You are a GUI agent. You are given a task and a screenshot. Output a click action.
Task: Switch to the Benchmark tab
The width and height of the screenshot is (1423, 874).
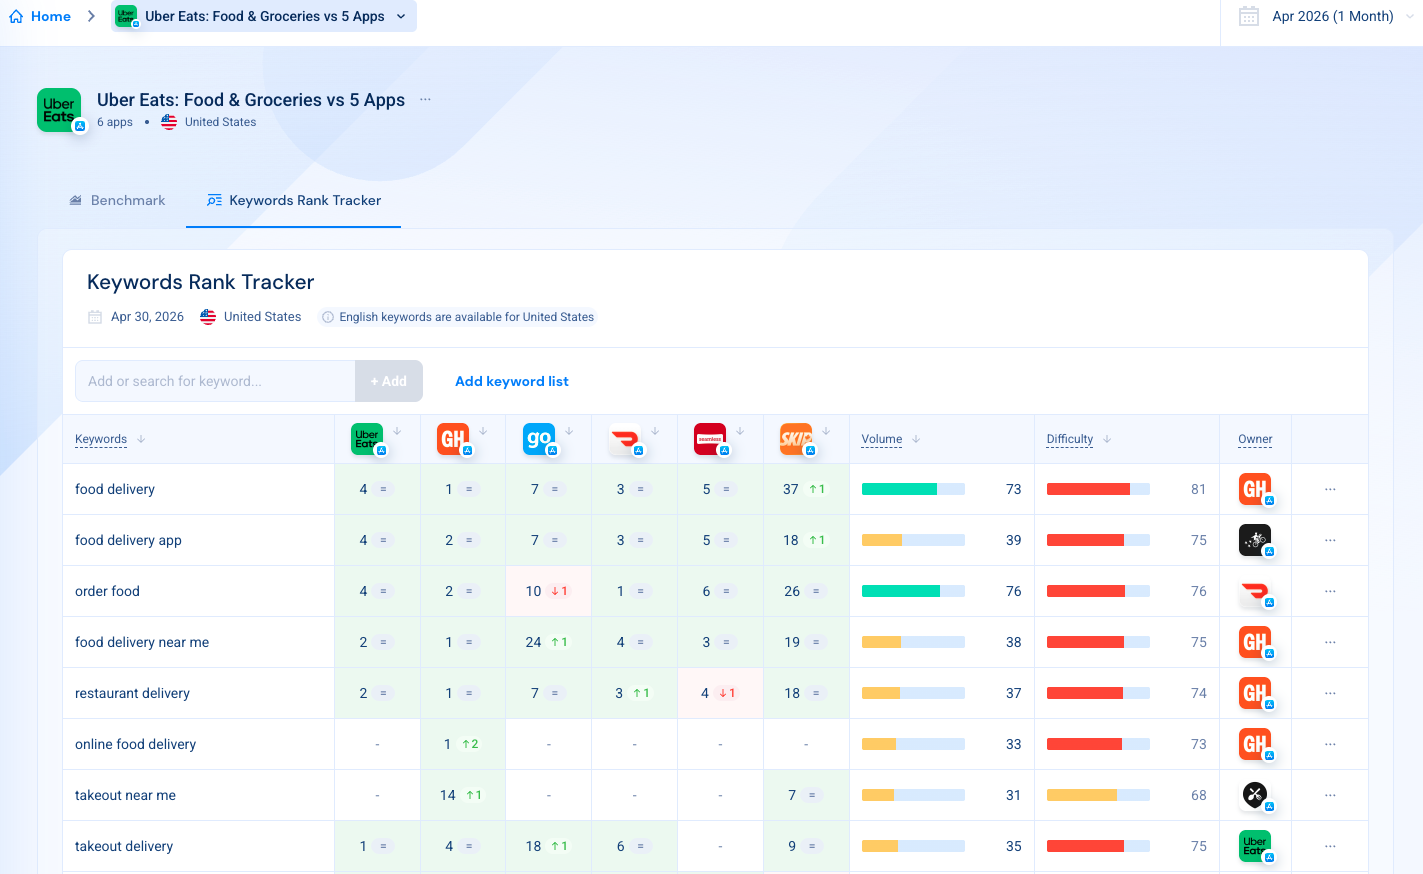(x=117, y=200)
